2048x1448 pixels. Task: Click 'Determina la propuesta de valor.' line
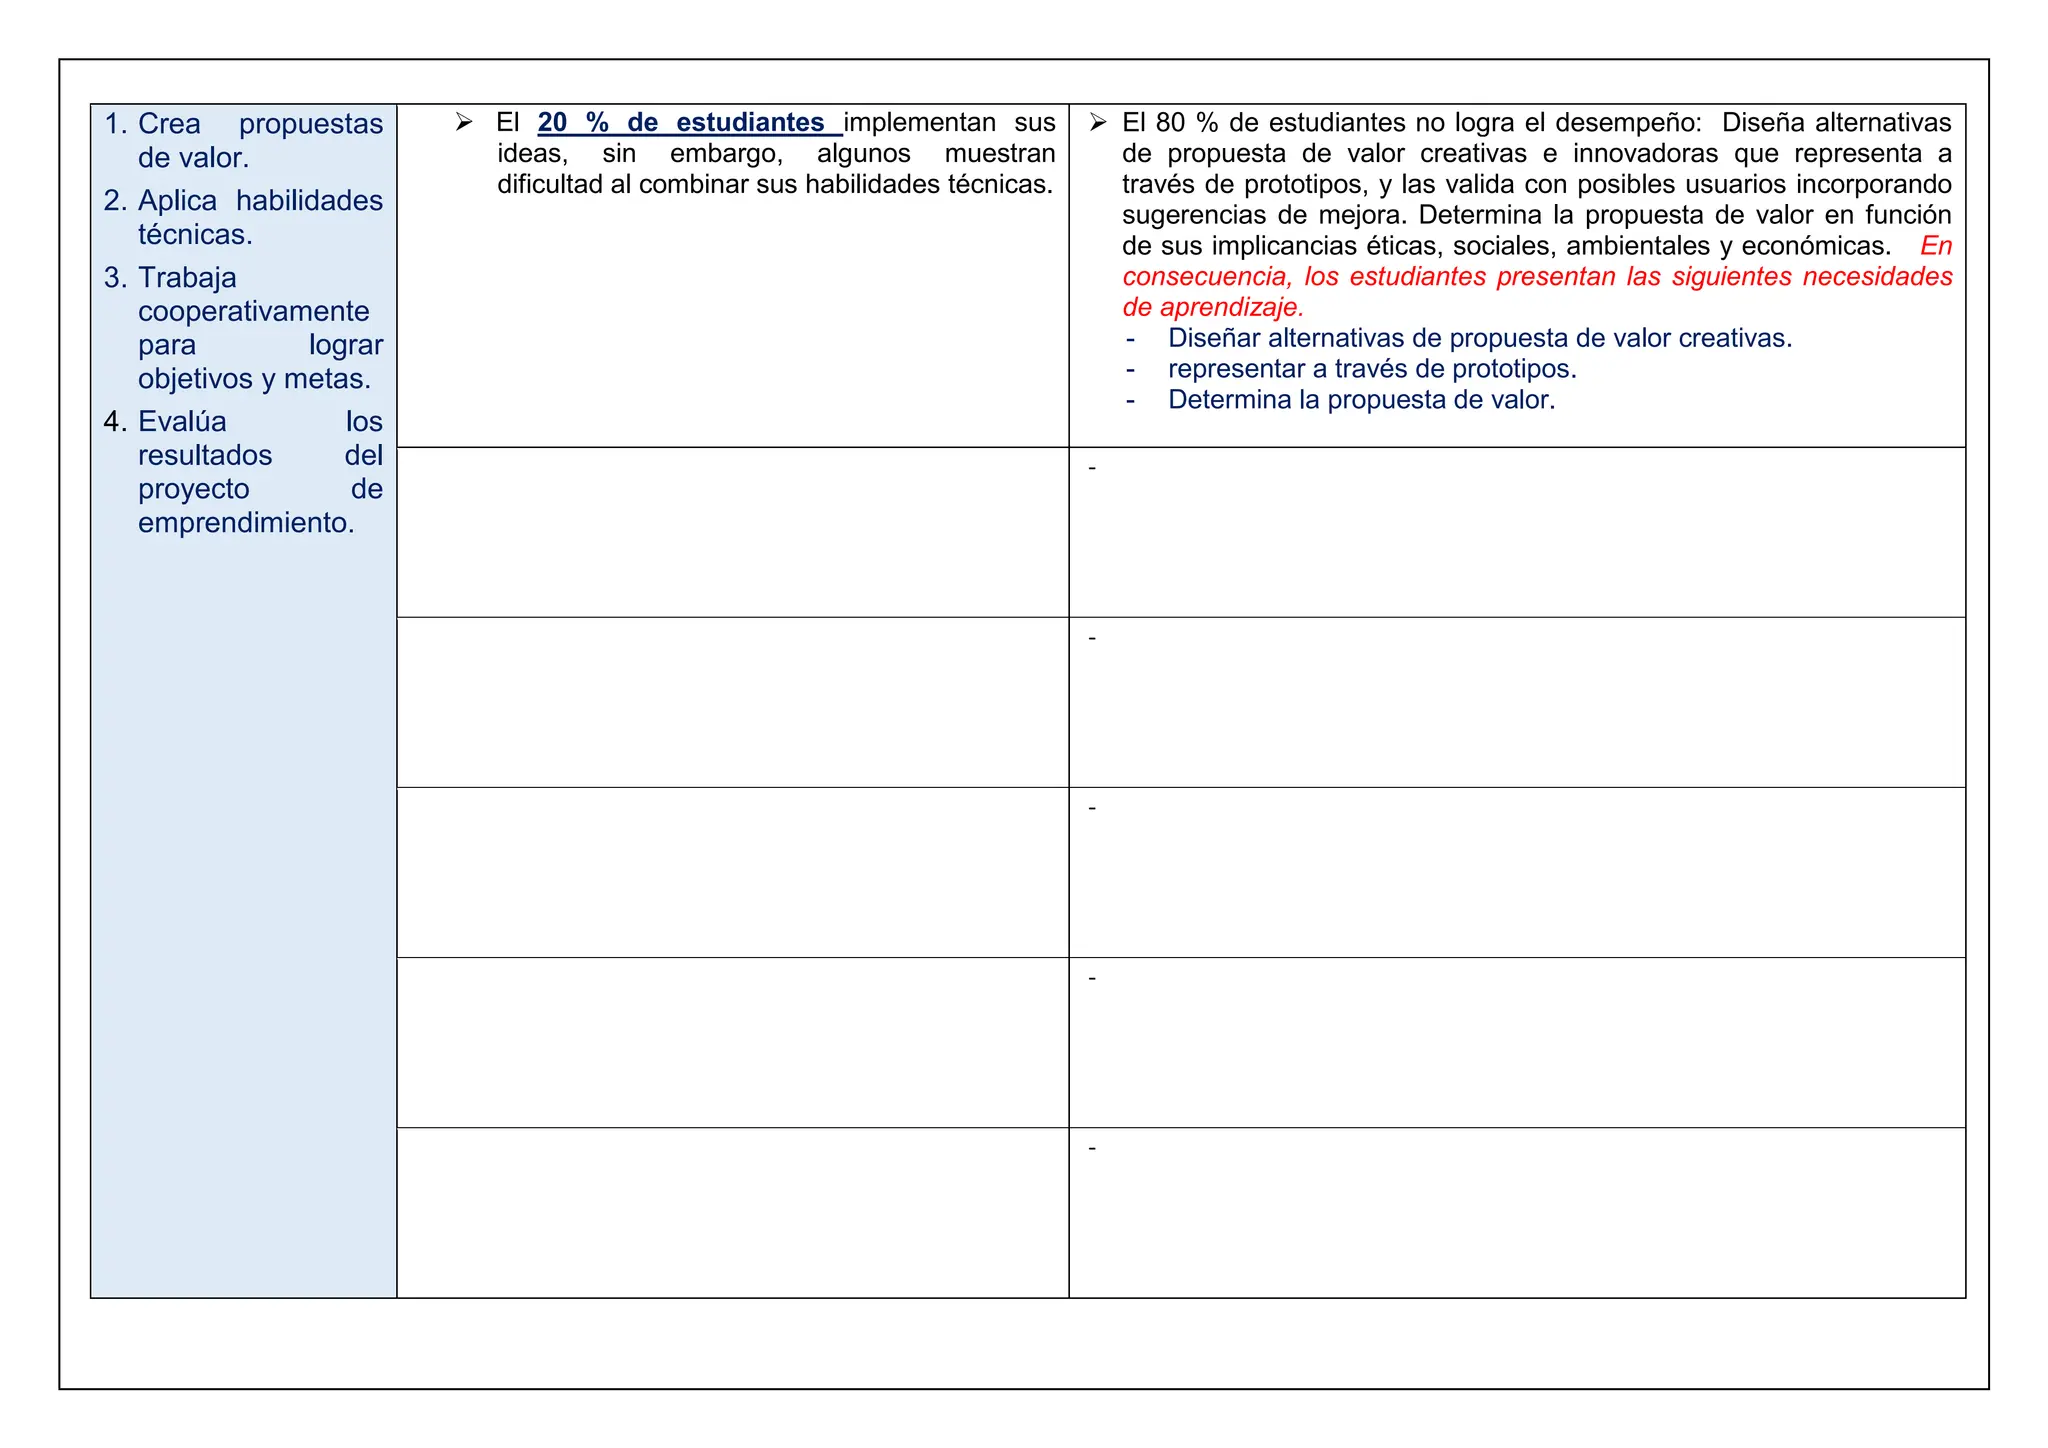[1361, 401]
